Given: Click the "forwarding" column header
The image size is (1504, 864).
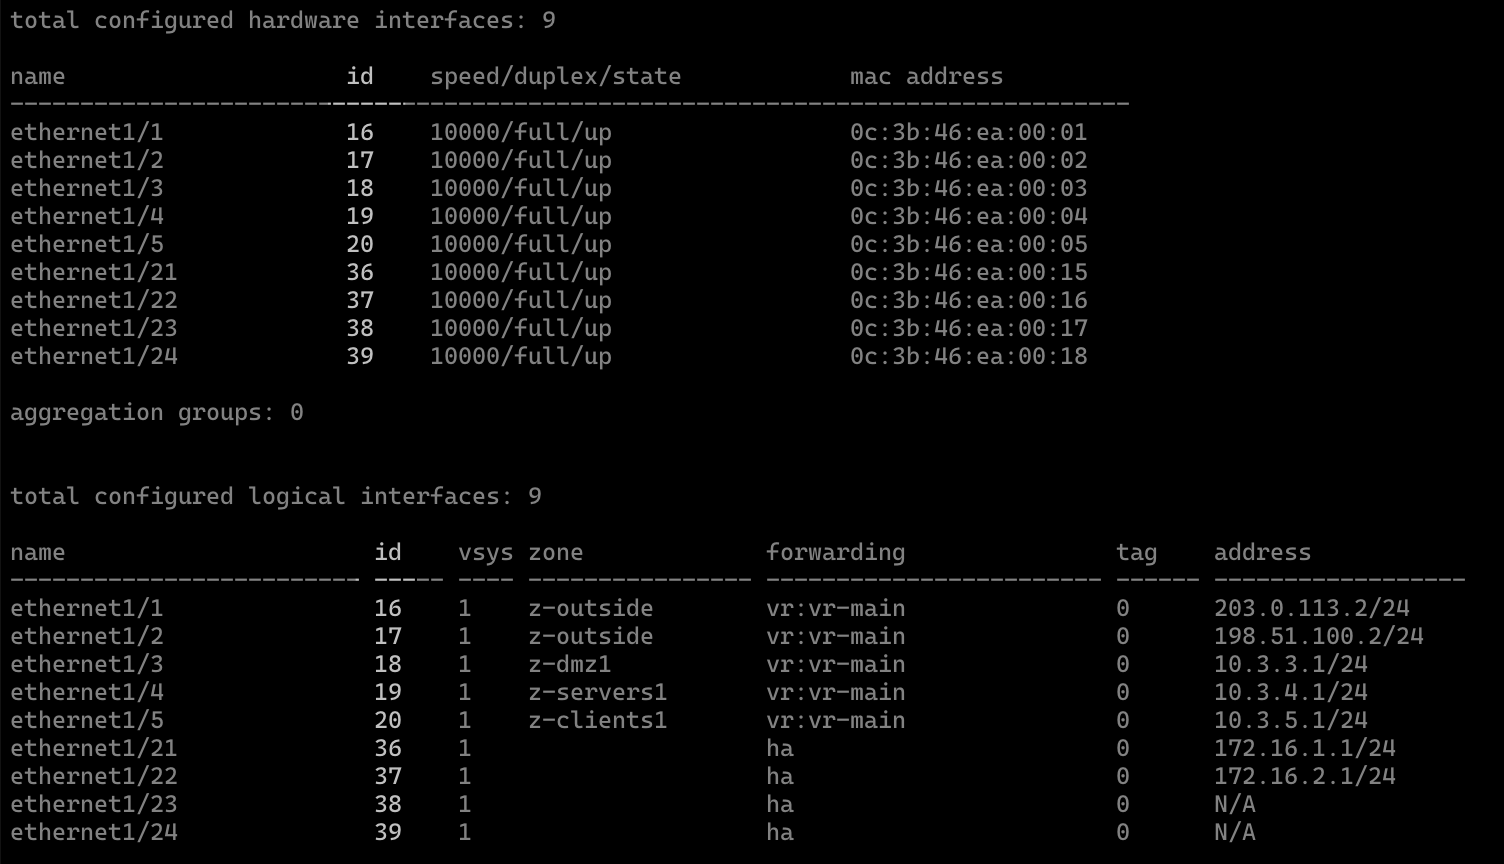Looking at the screenshot, I should (835, 552).
